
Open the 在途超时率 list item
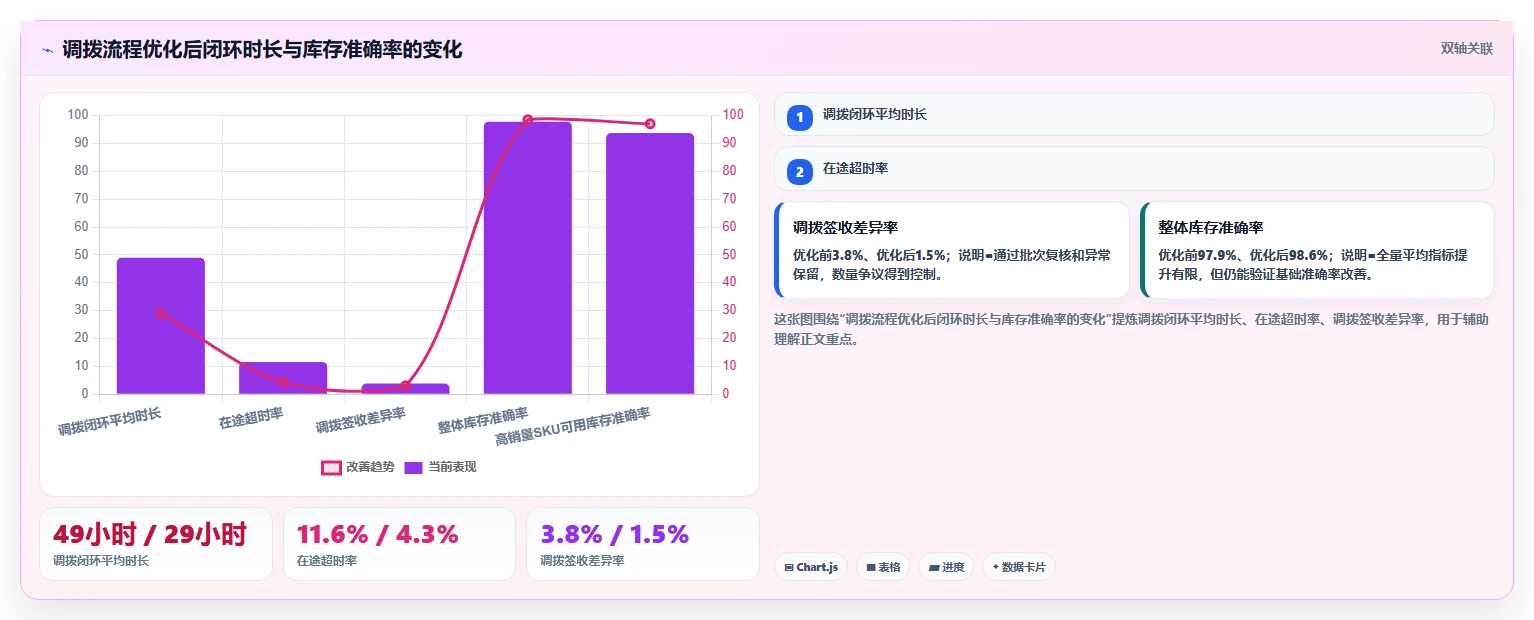point(1134,169)
